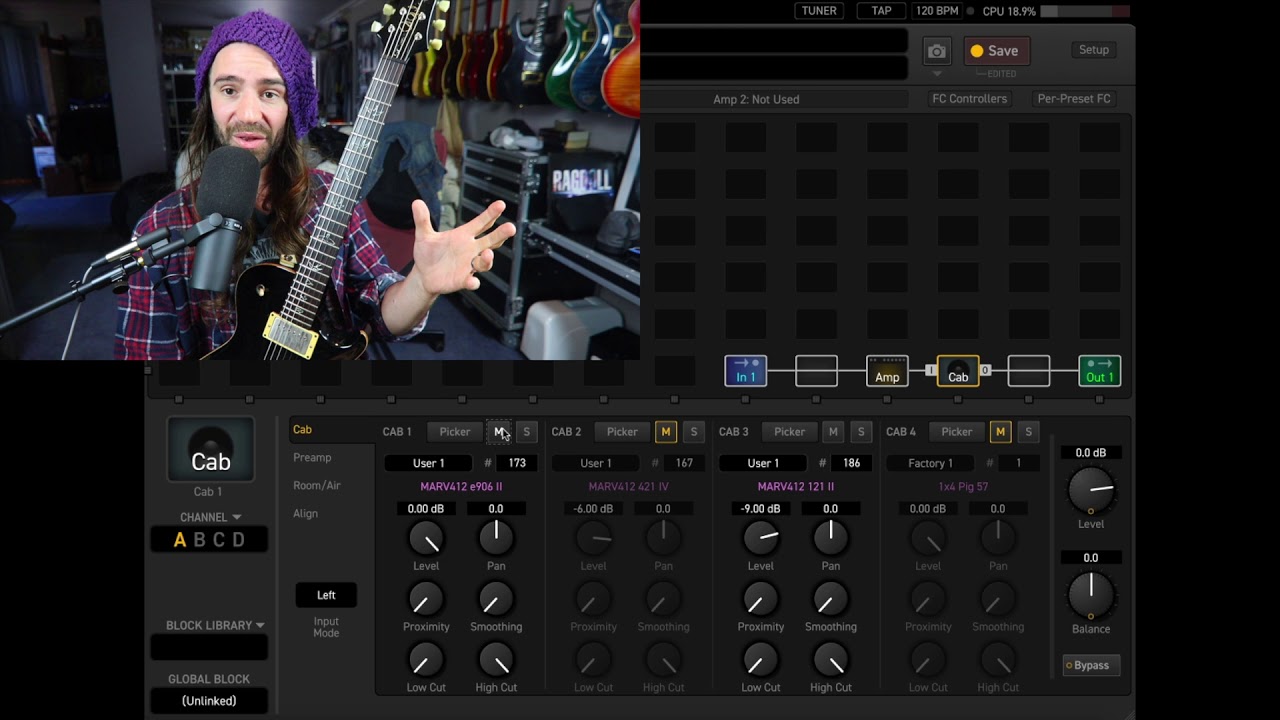Viewport: 1280px width, 720px height.
Task: Click the CAB 3 level value -9.00 dB
Action: [761, 509]
